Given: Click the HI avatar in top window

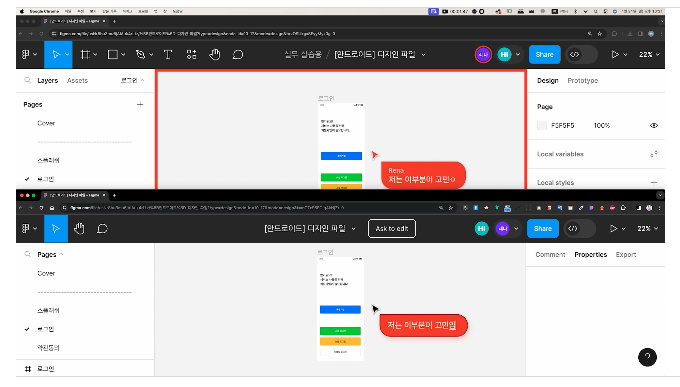Looking at the screenshot, I should [x=504, y=55].
